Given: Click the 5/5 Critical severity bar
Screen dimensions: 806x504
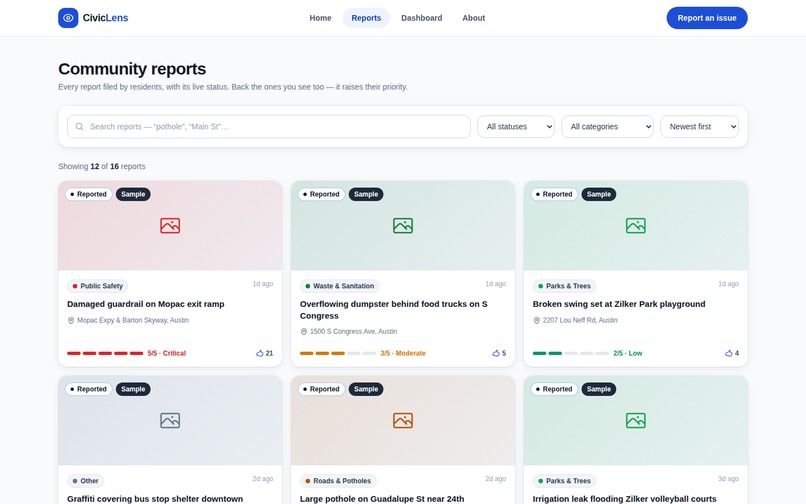Looking at the screenshot, I should (x=105, y=353).
